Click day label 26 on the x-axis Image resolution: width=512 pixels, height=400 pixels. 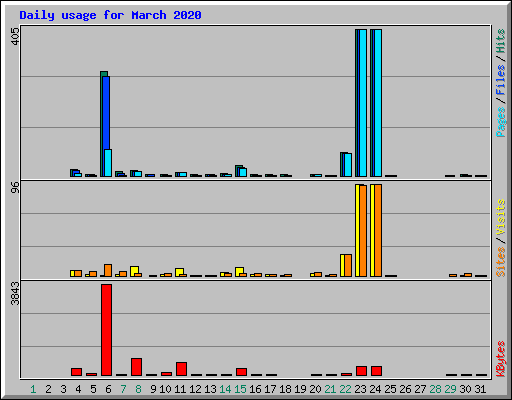coord(405,389)
